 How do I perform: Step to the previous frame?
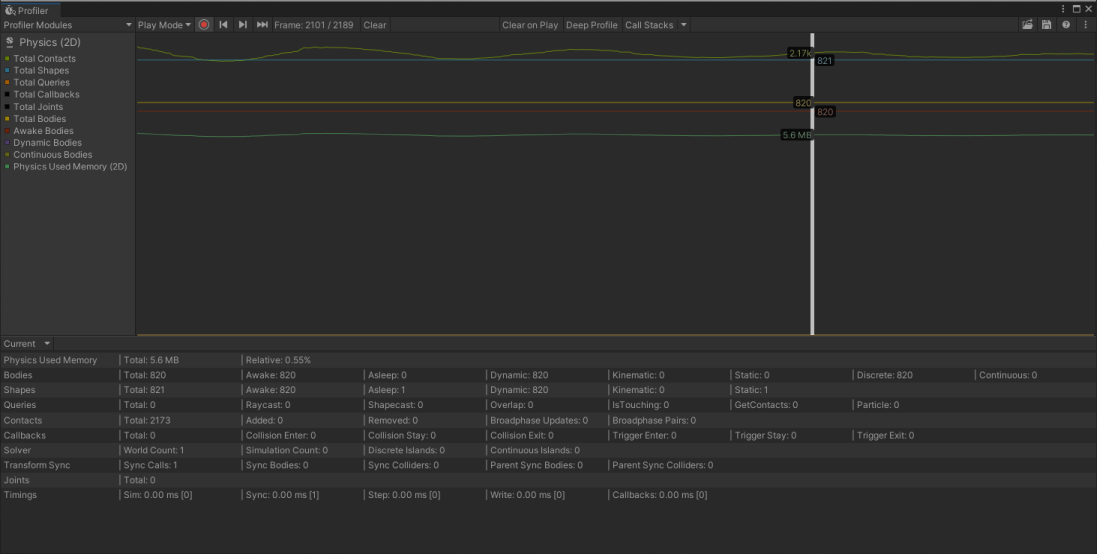pos(223,25)
